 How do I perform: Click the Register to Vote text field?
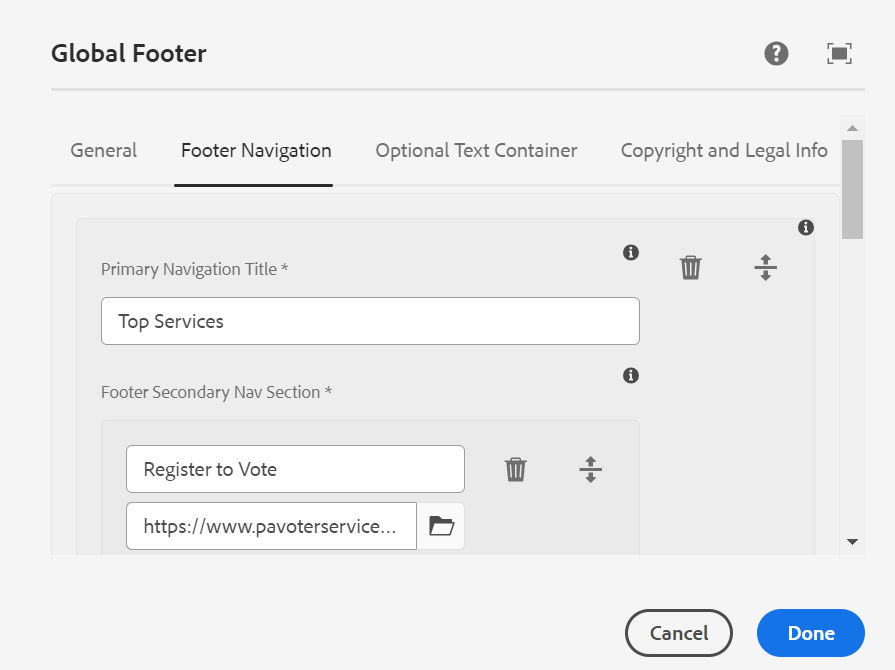(x=295, y=469)
